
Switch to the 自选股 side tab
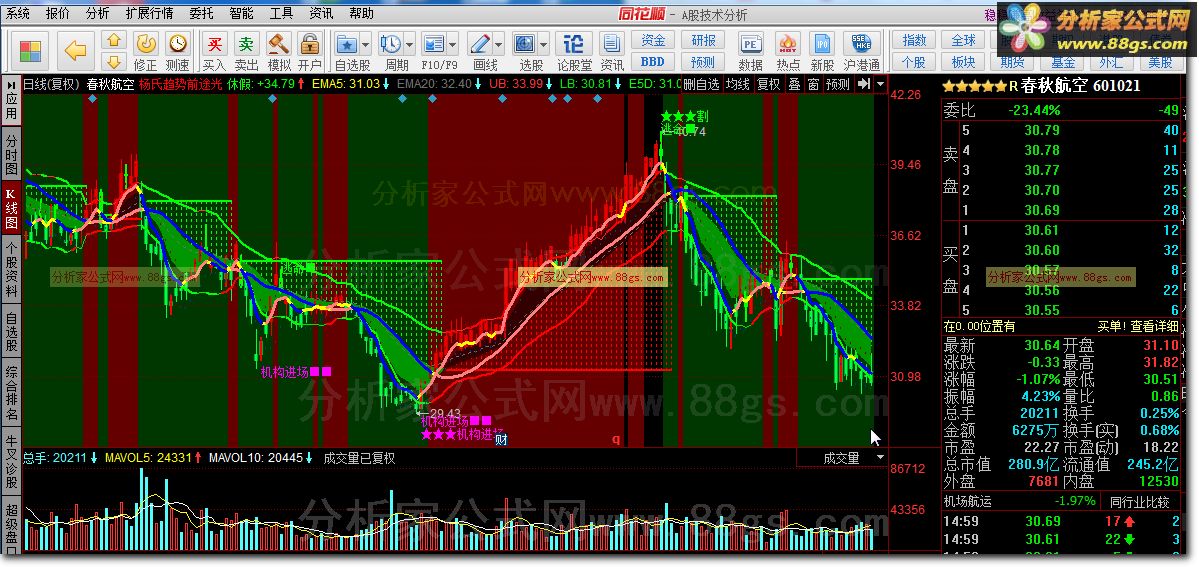tap(11, 332)
